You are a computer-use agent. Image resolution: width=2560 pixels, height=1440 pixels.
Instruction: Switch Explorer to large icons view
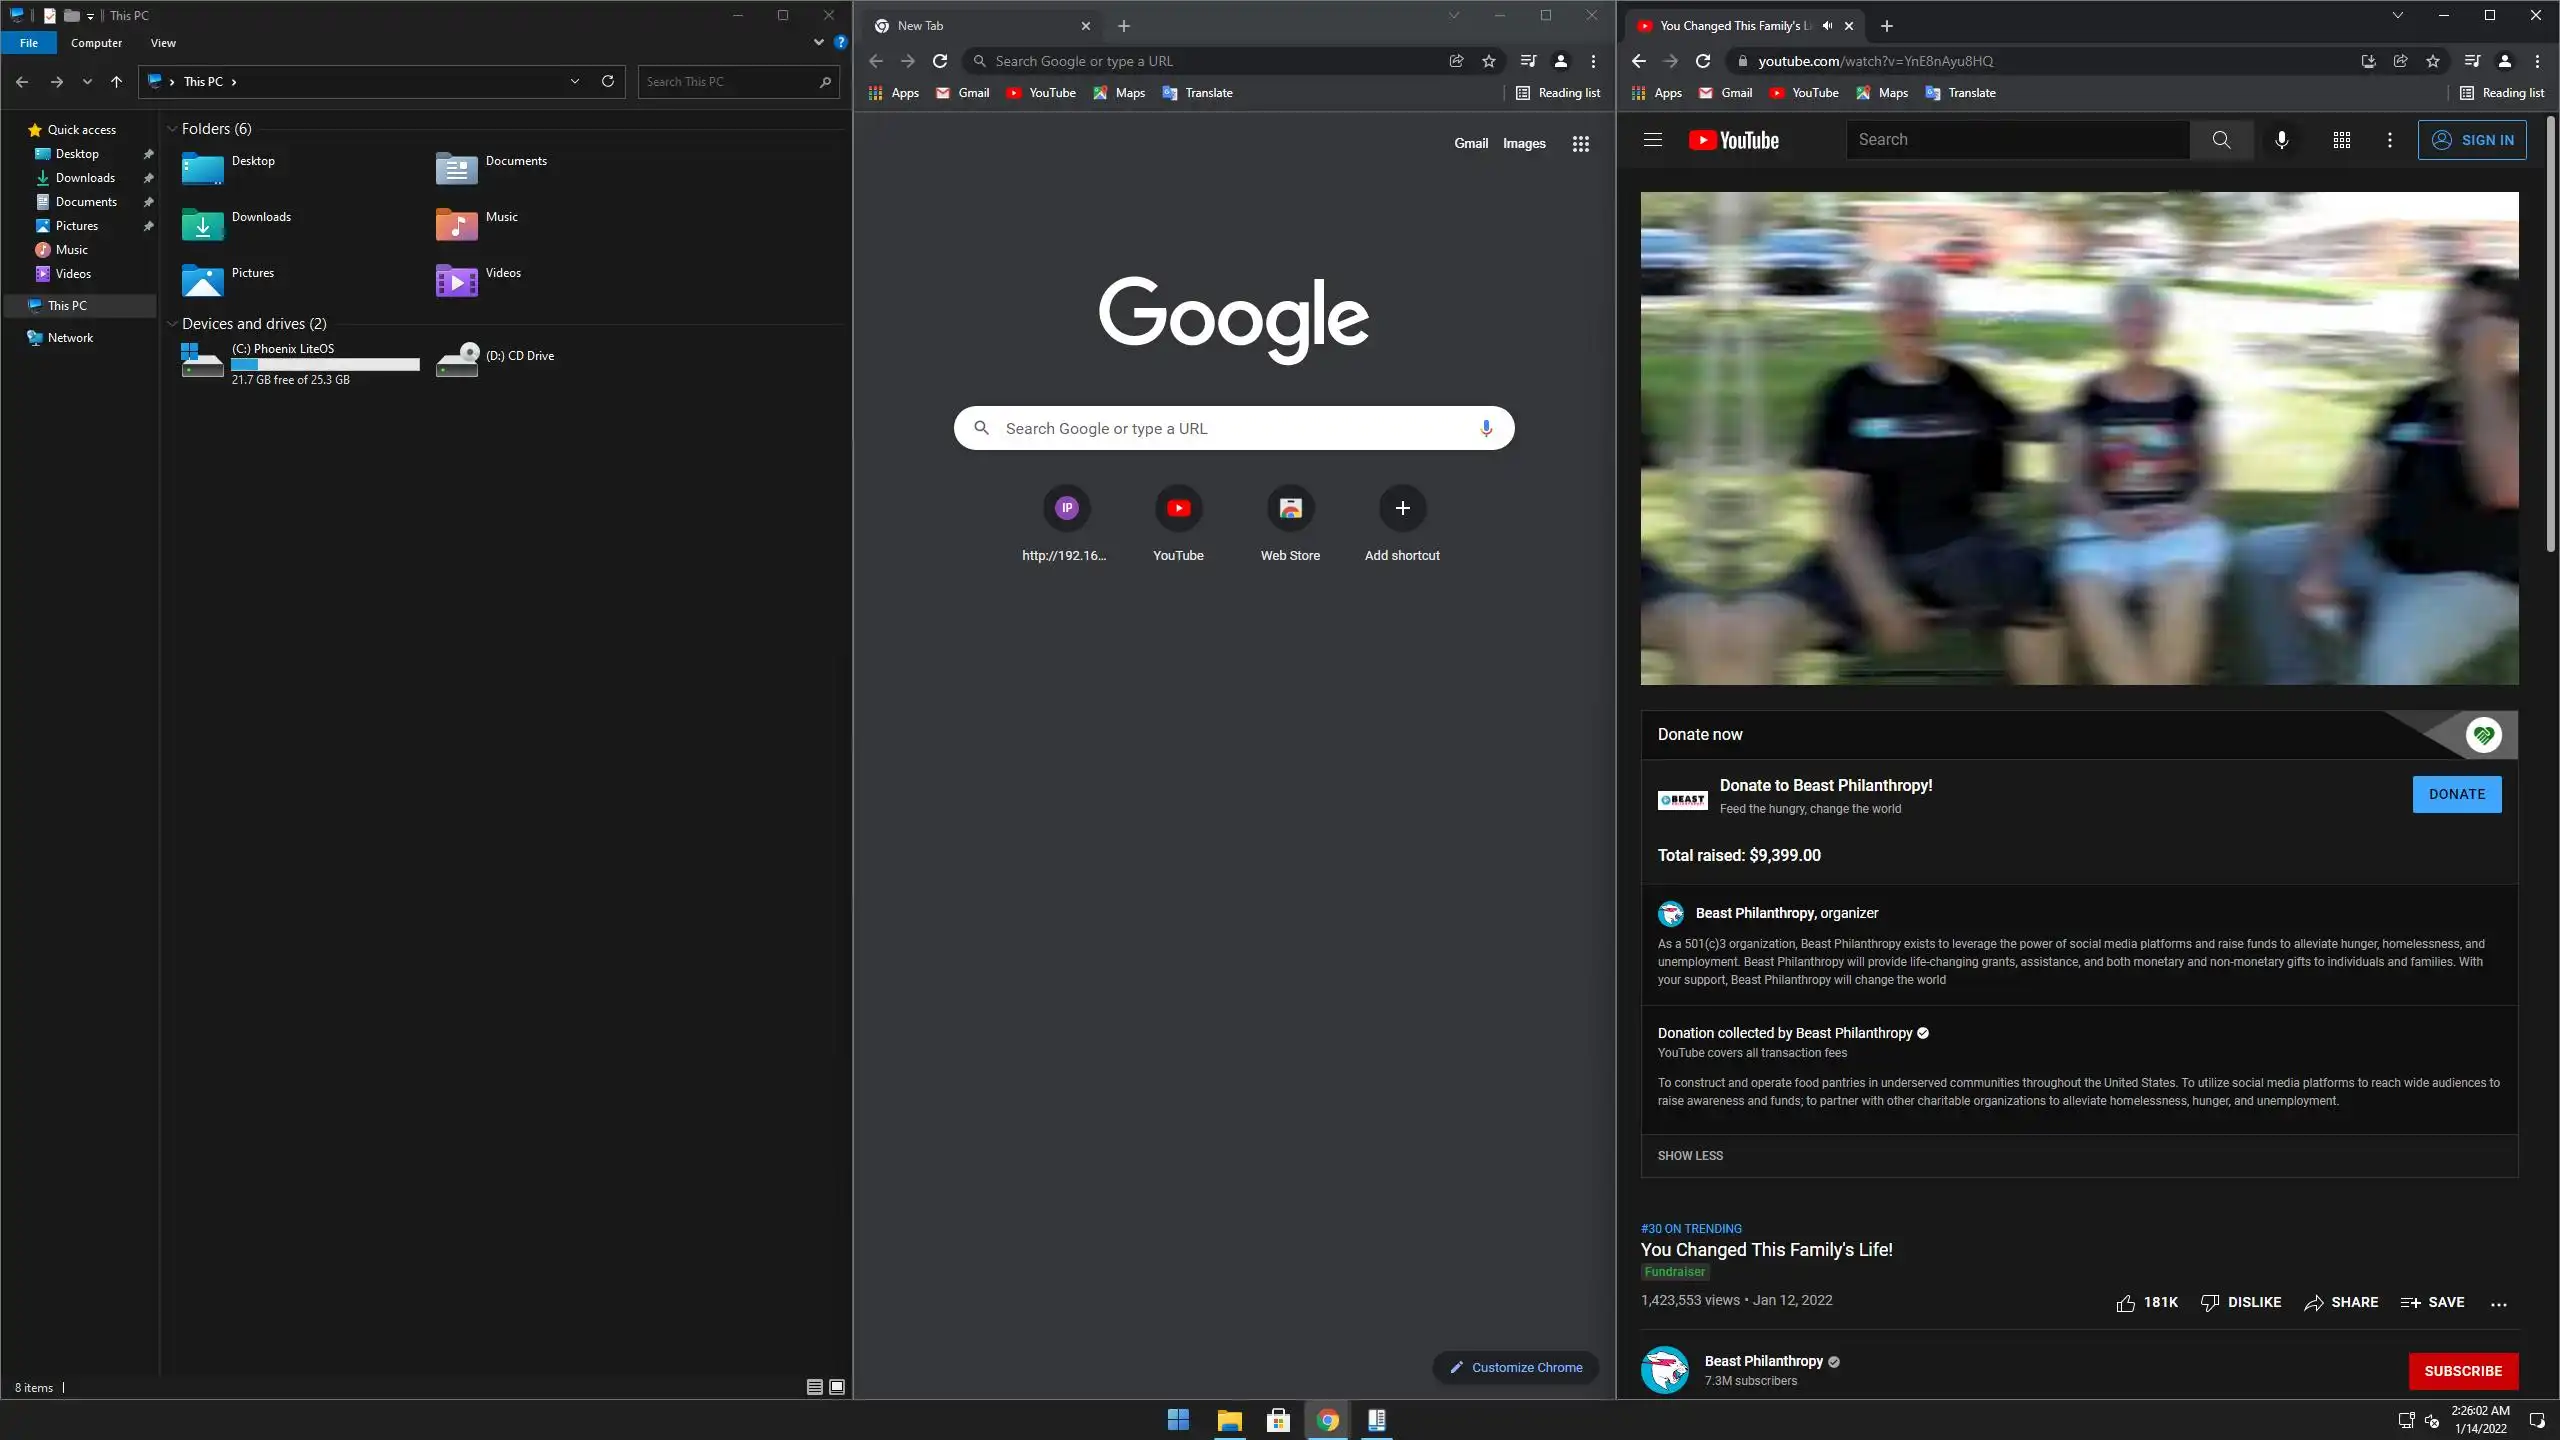[837, 1387]
